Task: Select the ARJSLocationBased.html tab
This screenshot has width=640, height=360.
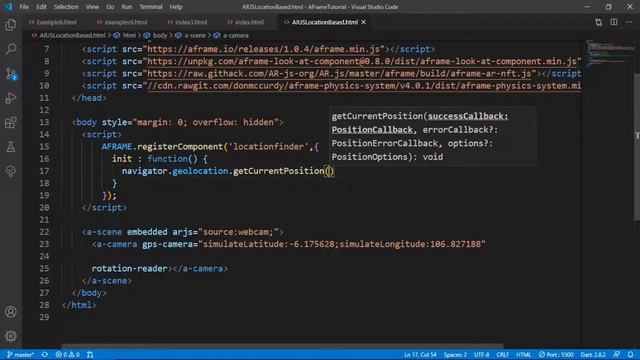Action: point(324,22)
